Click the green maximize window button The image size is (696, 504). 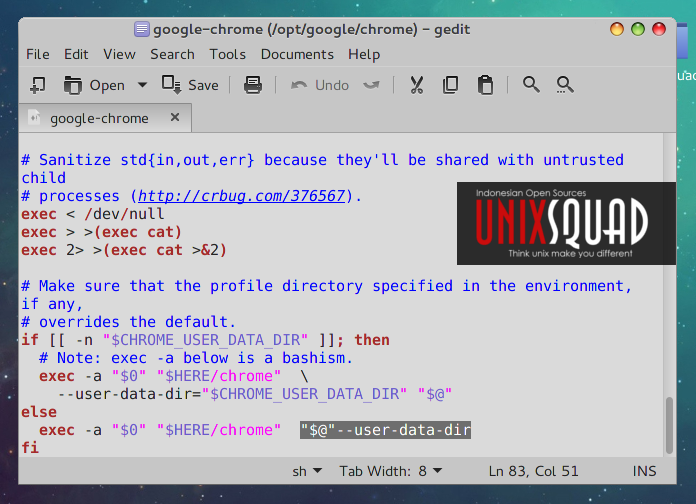coord(638,29)
